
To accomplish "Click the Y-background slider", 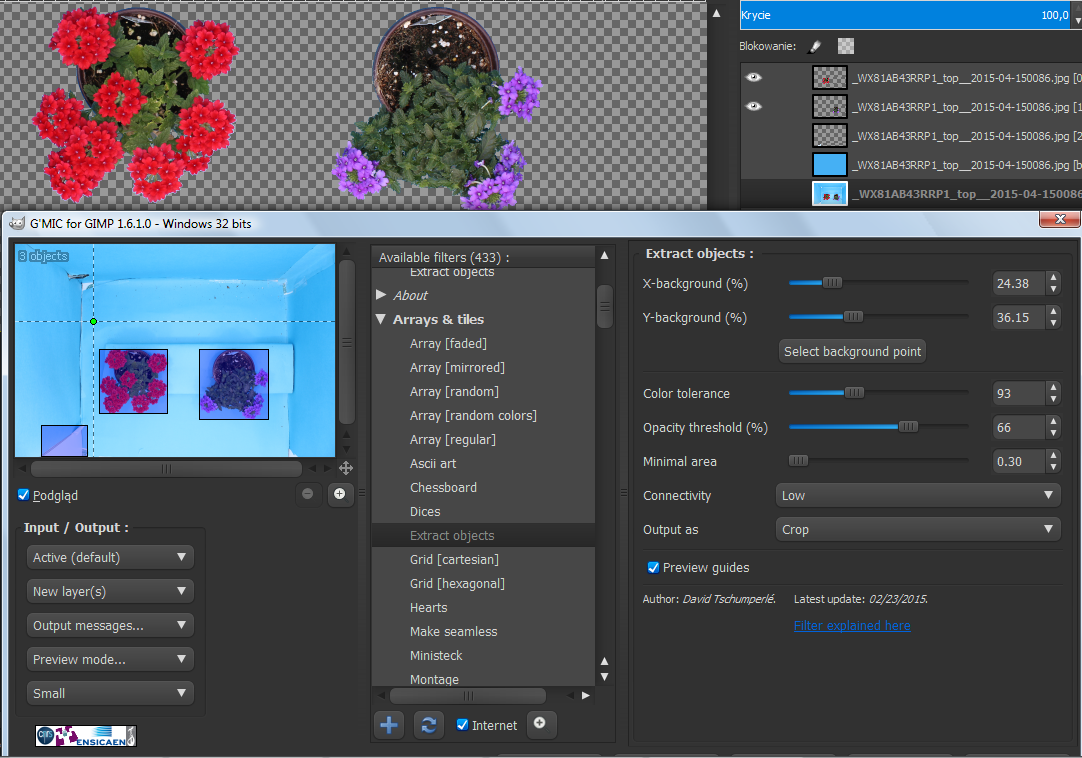I will tap(878, 316).
